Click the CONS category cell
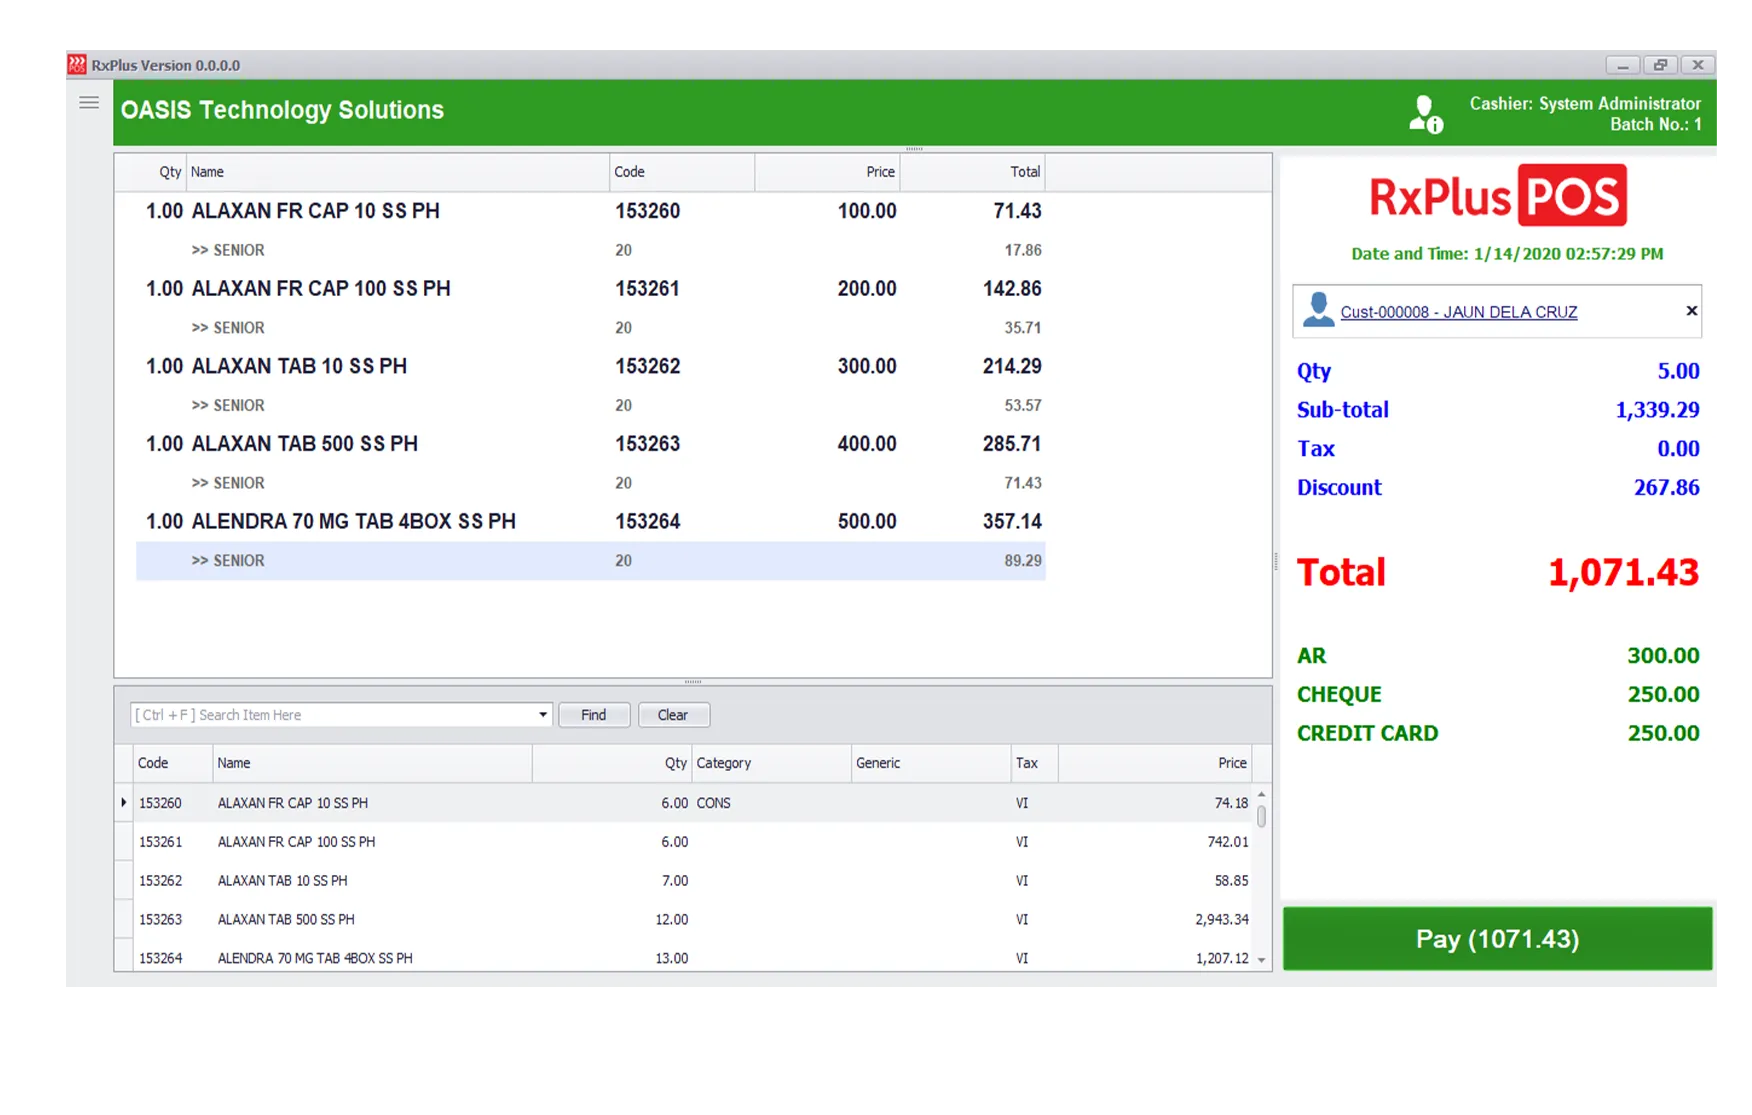Screen dimensions: 1752x1115 pos(771,803)
